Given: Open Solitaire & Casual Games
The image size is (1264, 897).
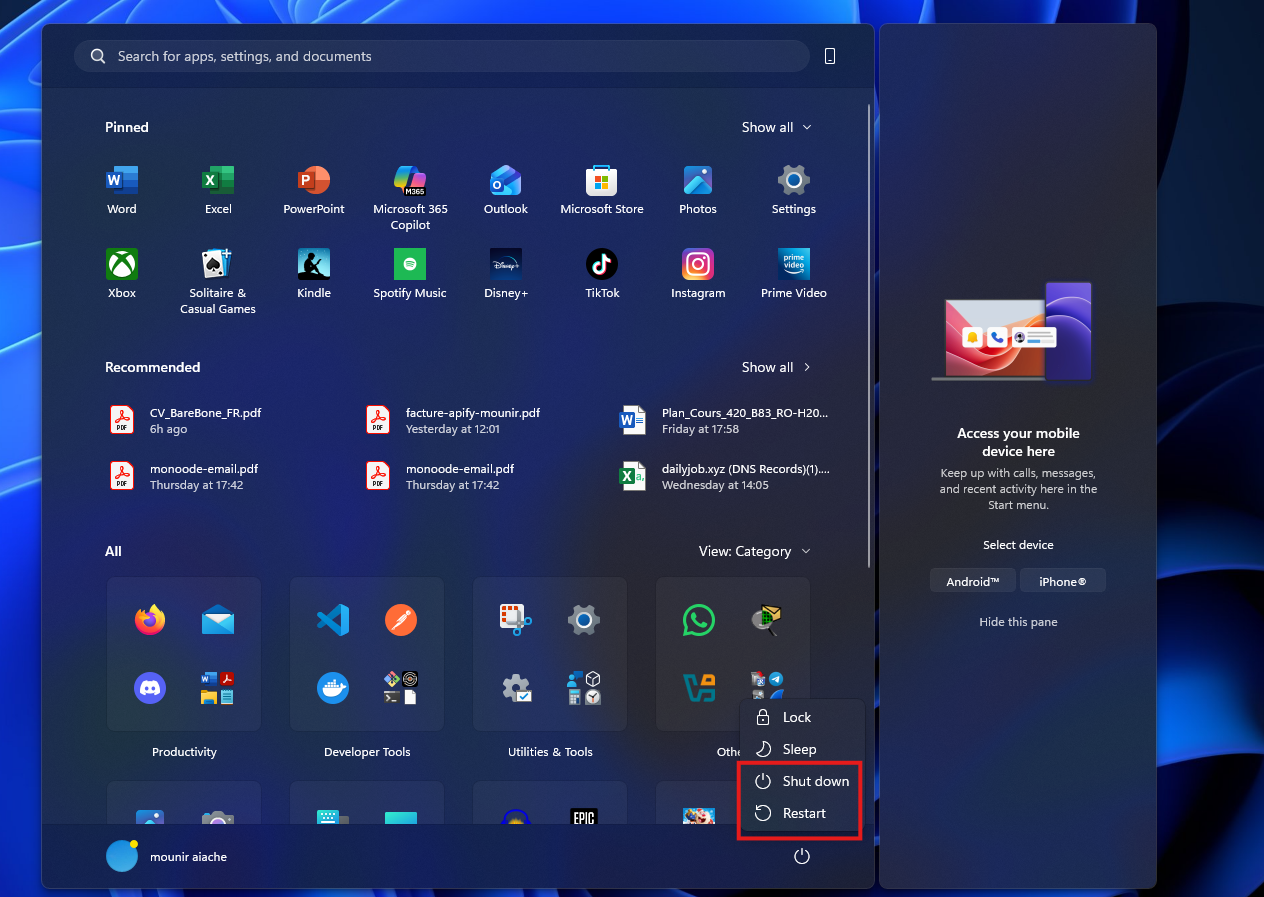Looking at the screenshot, I should point(218,281).
